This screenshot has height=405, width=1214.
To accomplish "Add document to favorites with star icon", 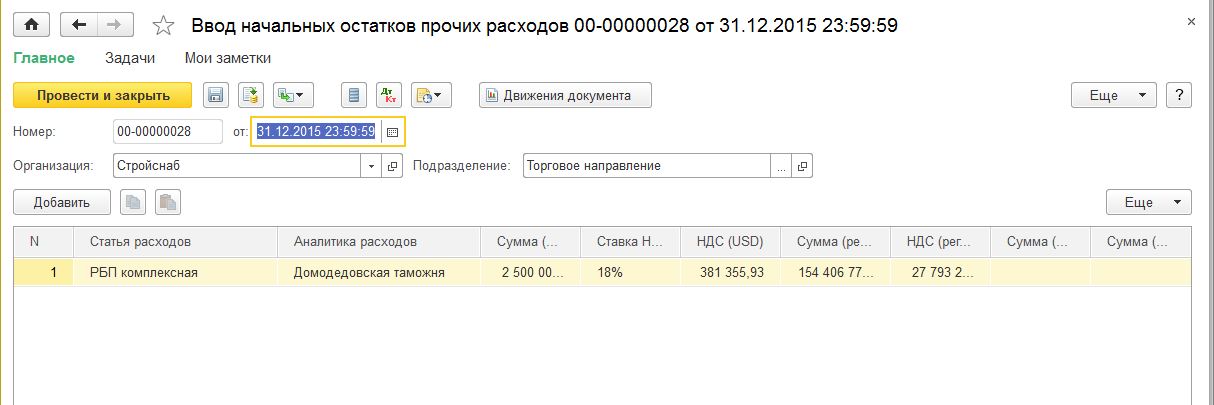I will pos(166,25).
